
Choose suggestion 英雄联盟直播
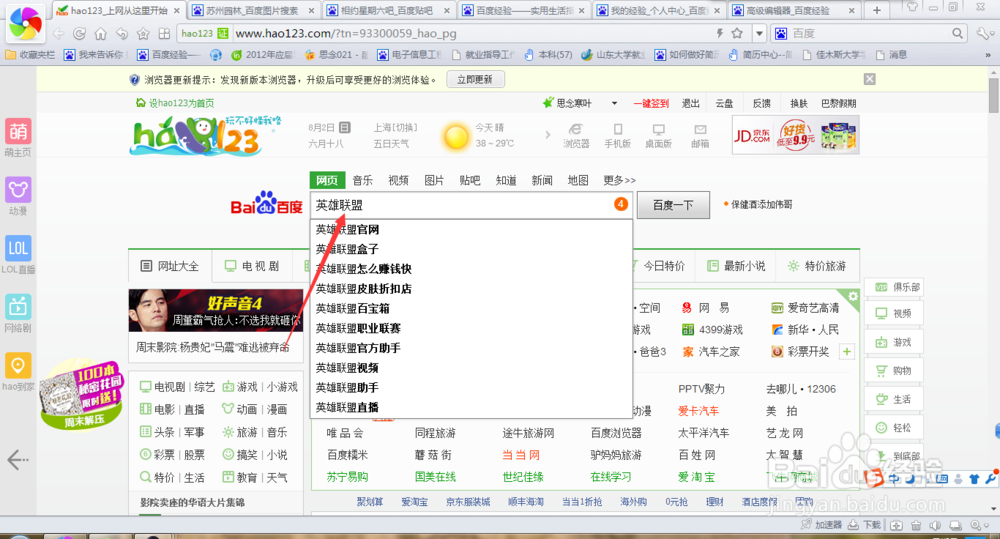tap(471, 407)
